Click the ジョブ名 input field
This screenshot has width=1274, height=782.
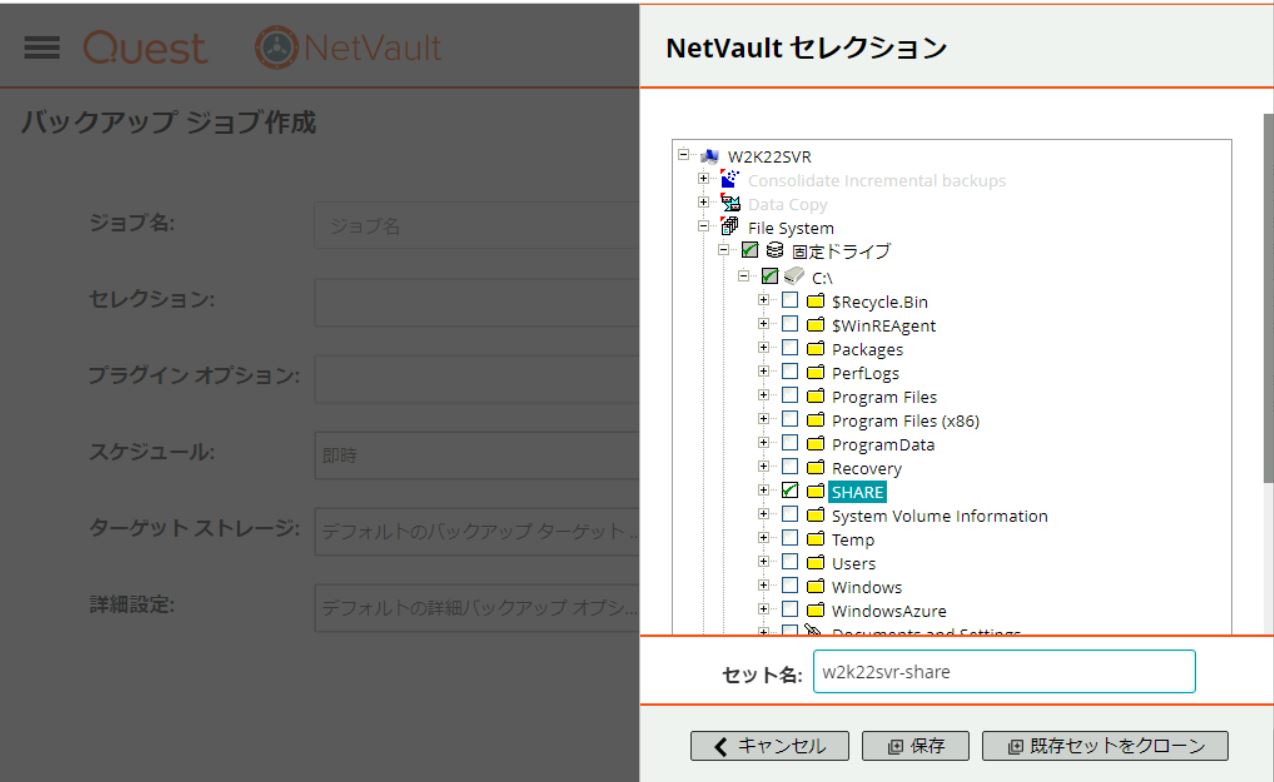pos(477,228)
